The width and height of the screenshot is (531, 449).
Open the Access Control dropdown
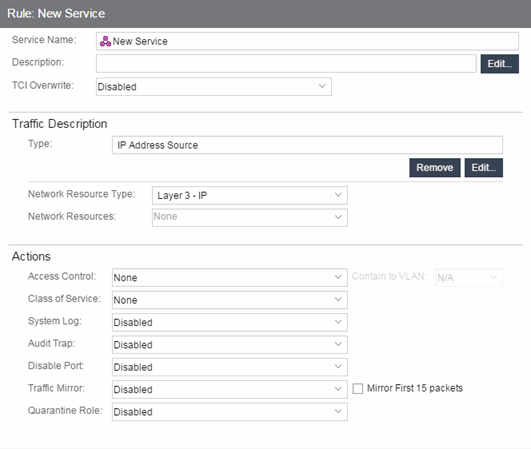[230, 278]
